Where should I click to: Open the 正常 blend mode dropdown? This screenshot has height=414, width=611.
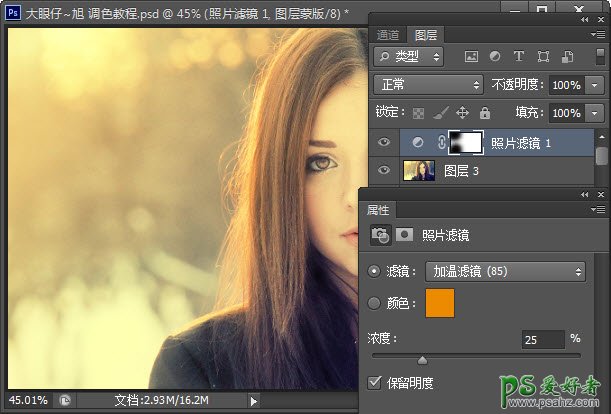pyautogui.click(x=428, y=85)
